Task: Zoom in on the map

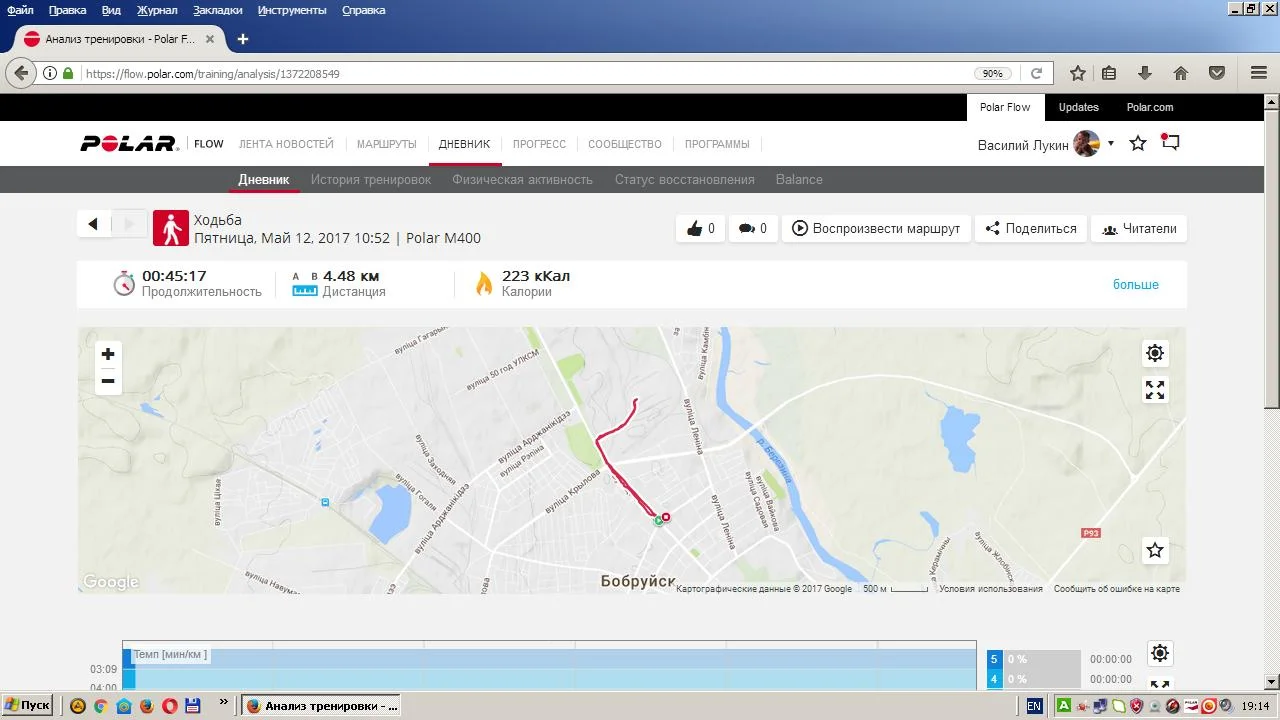Action: 108,354
